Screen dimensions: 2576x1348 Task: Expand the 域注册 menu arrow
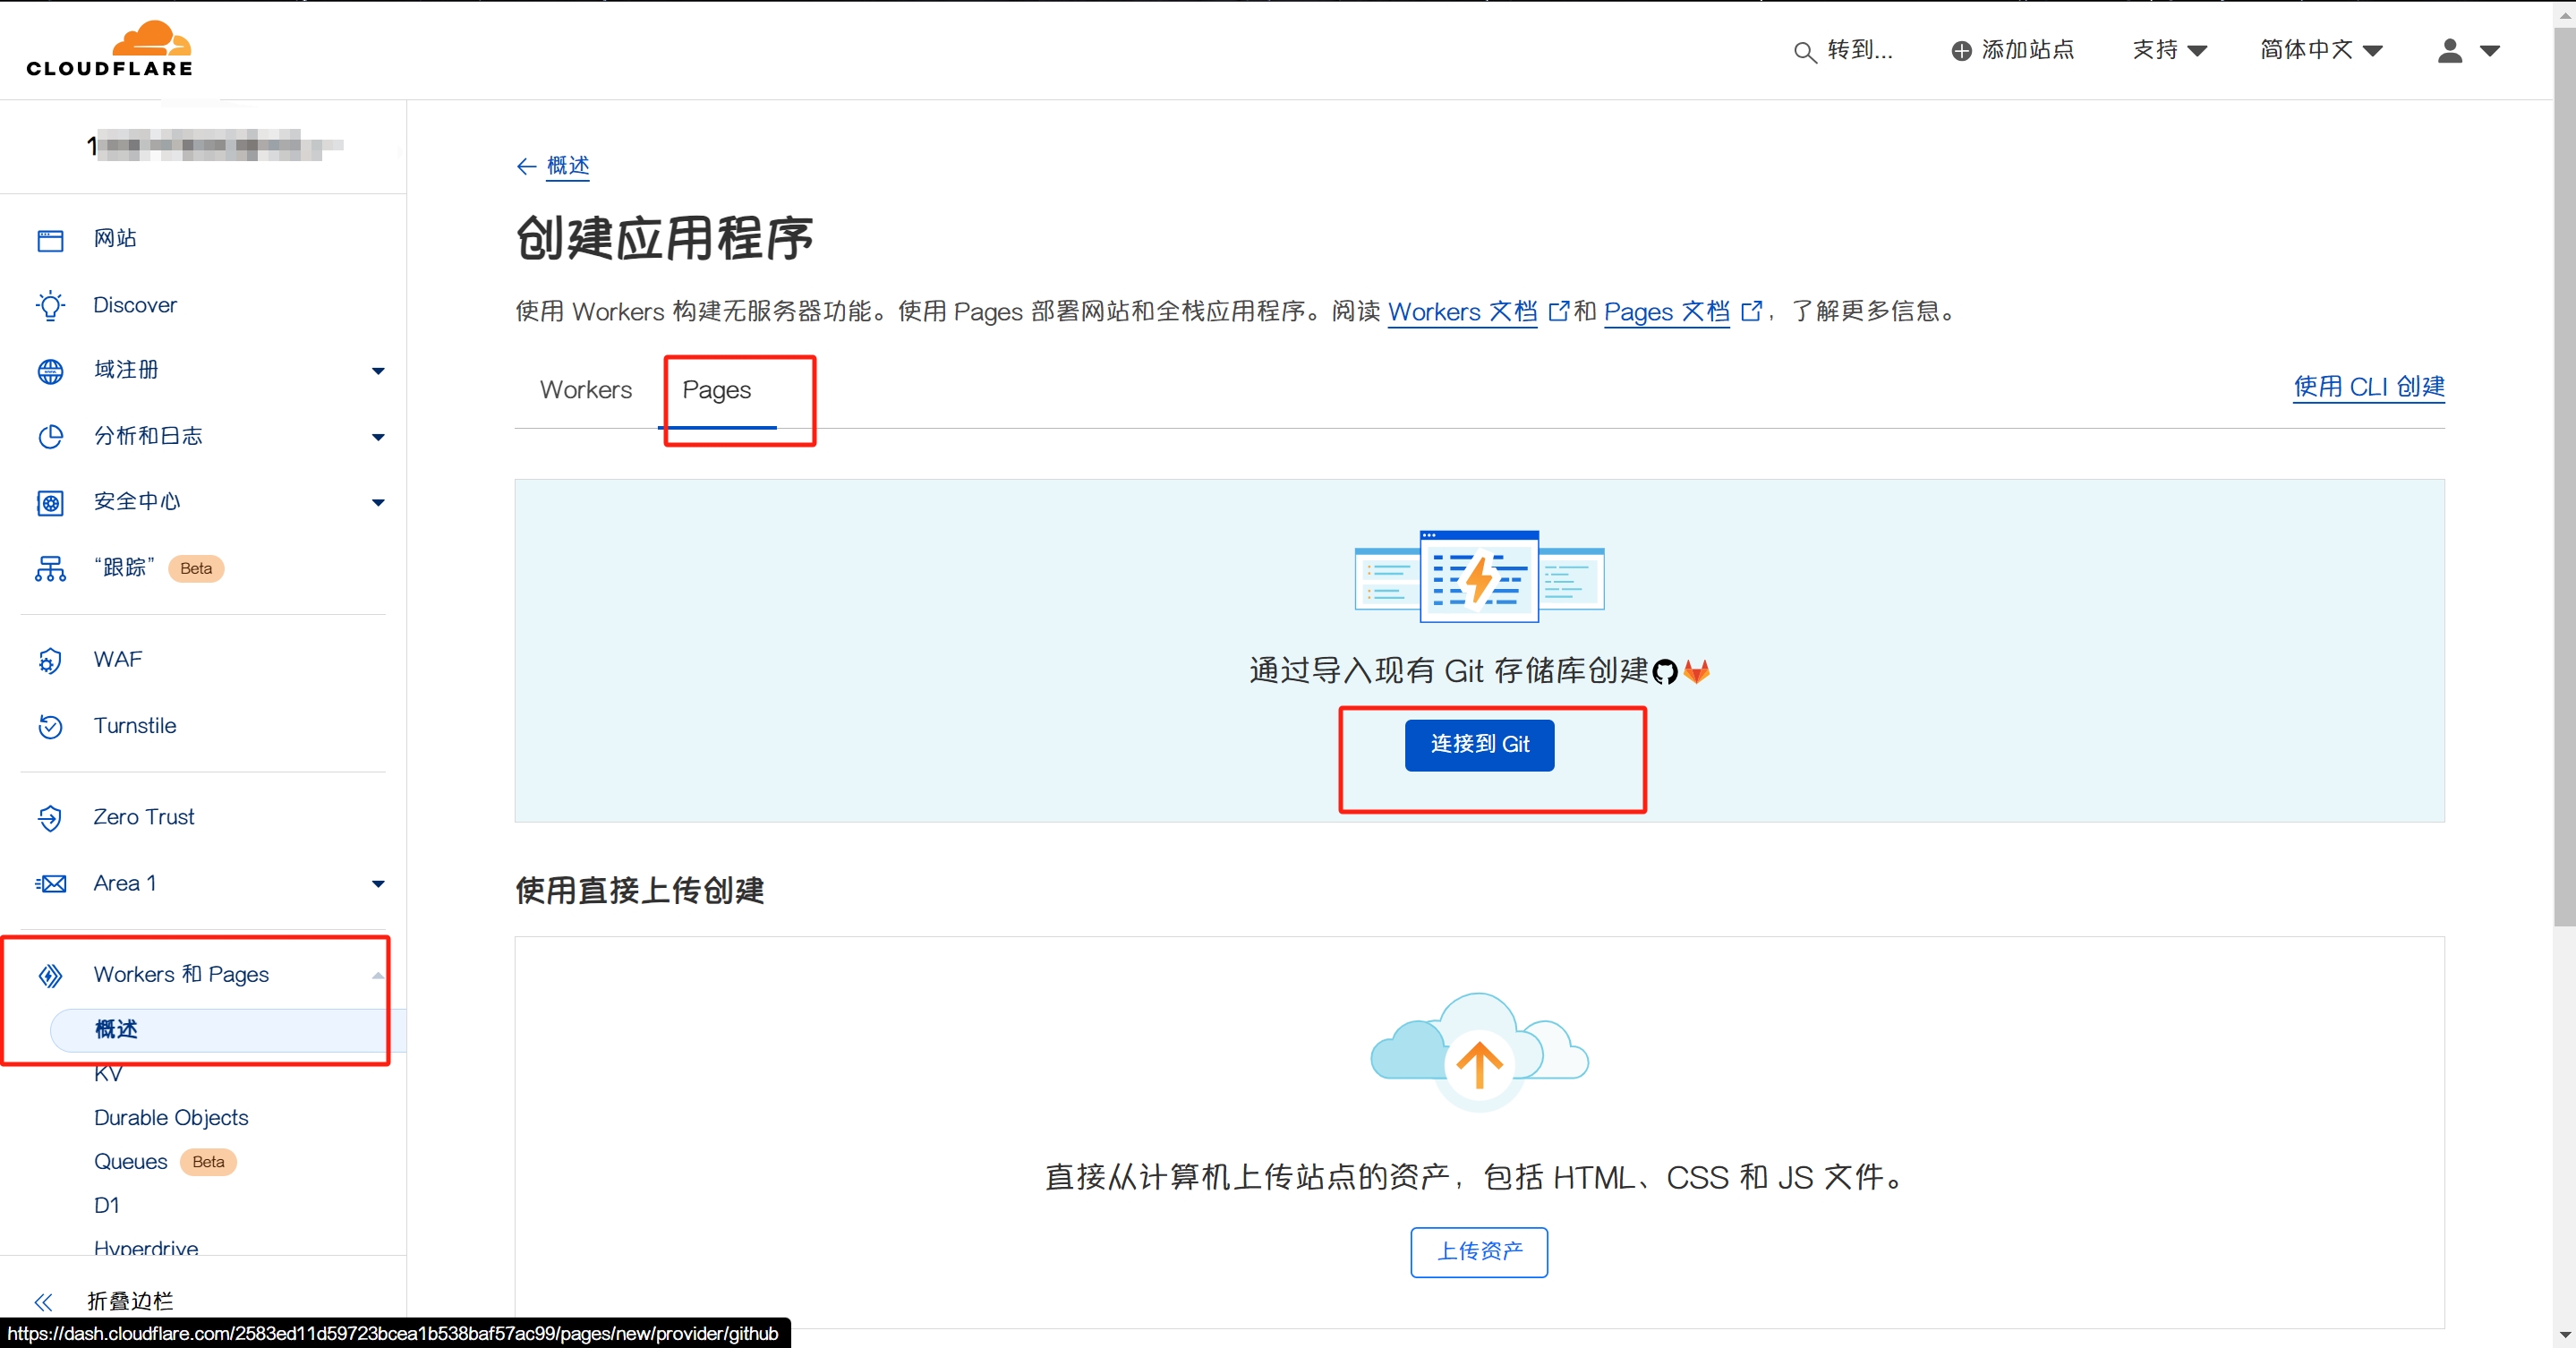coord(378,371)
